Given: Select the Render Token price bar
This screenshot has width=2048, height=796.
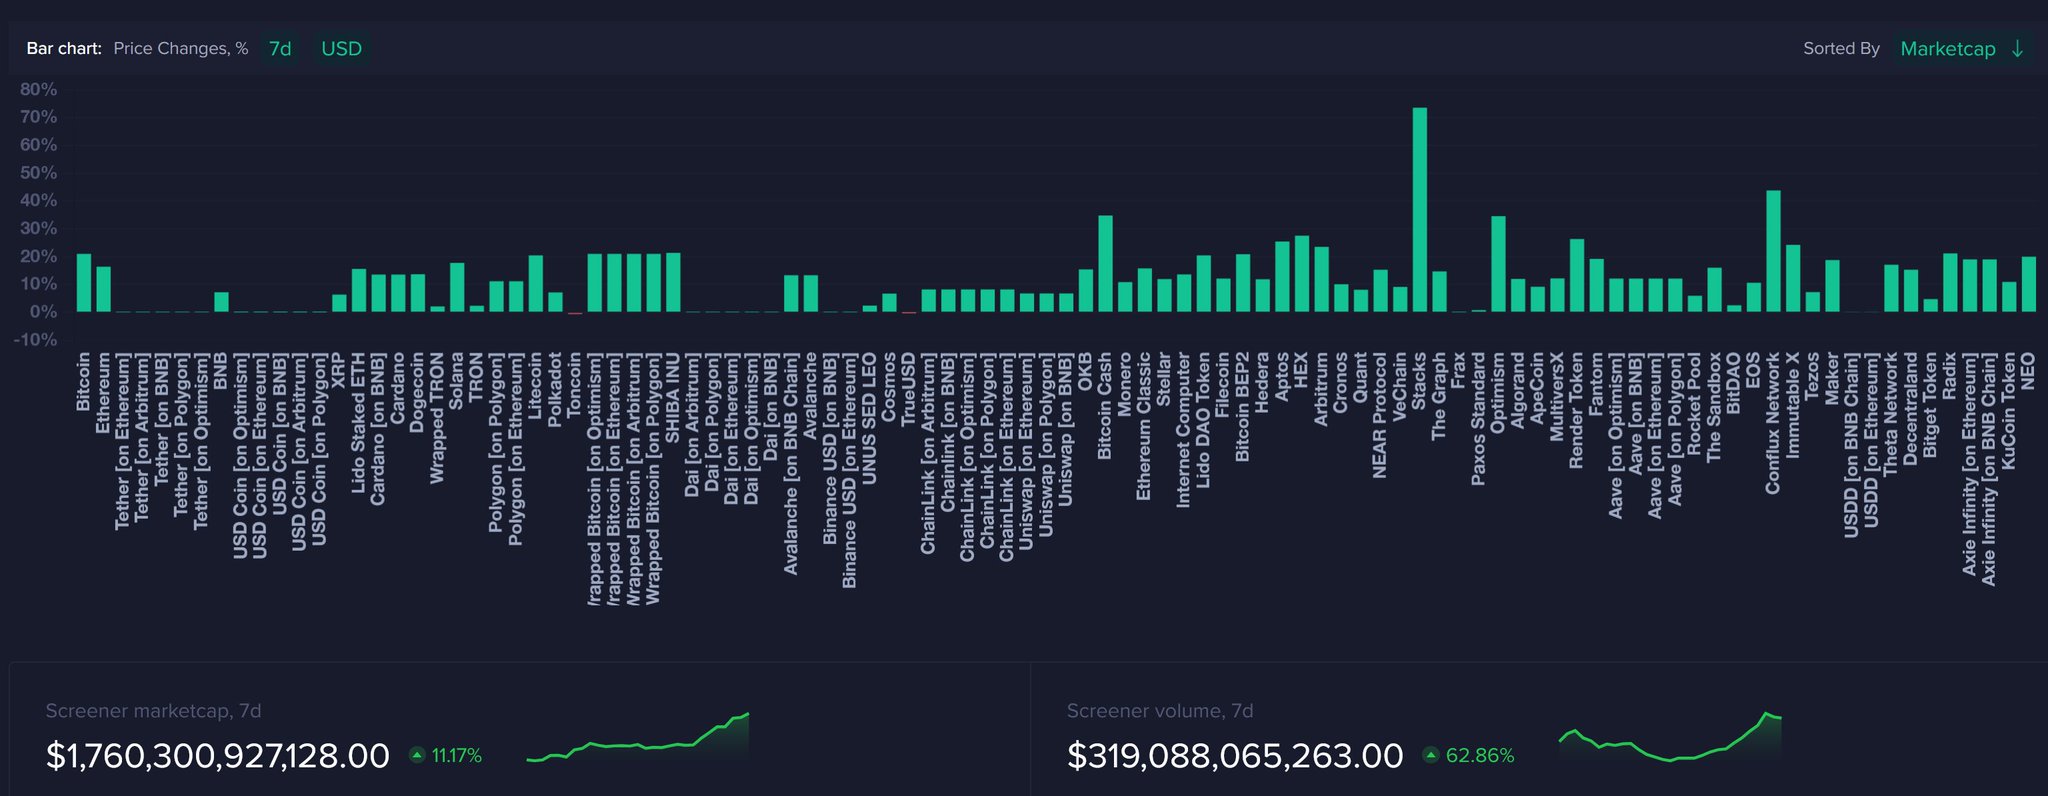Looking at the screenshot, I should click(1577, 275).
